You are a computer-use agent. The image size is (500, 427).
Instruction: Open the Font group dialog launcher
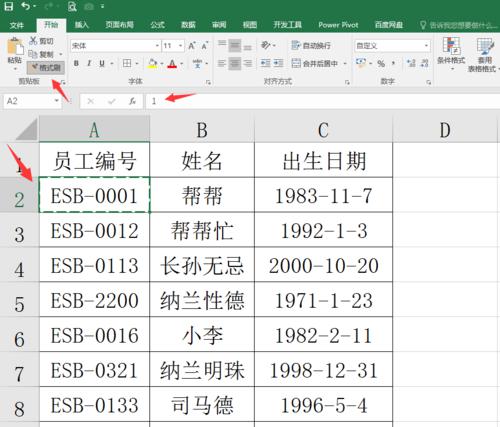208,82
